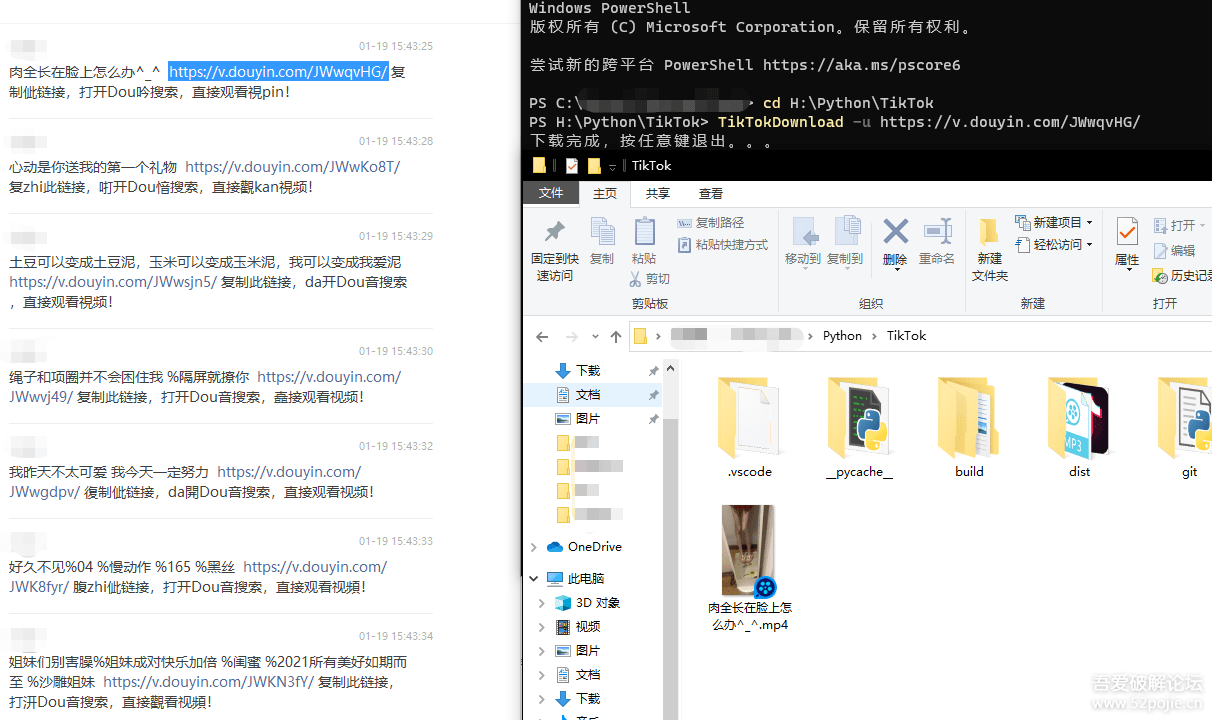This screenshot has width=1212, height=720.
Task: Click Copy path (复制路径) in ribbon
Action: (711, 223)
